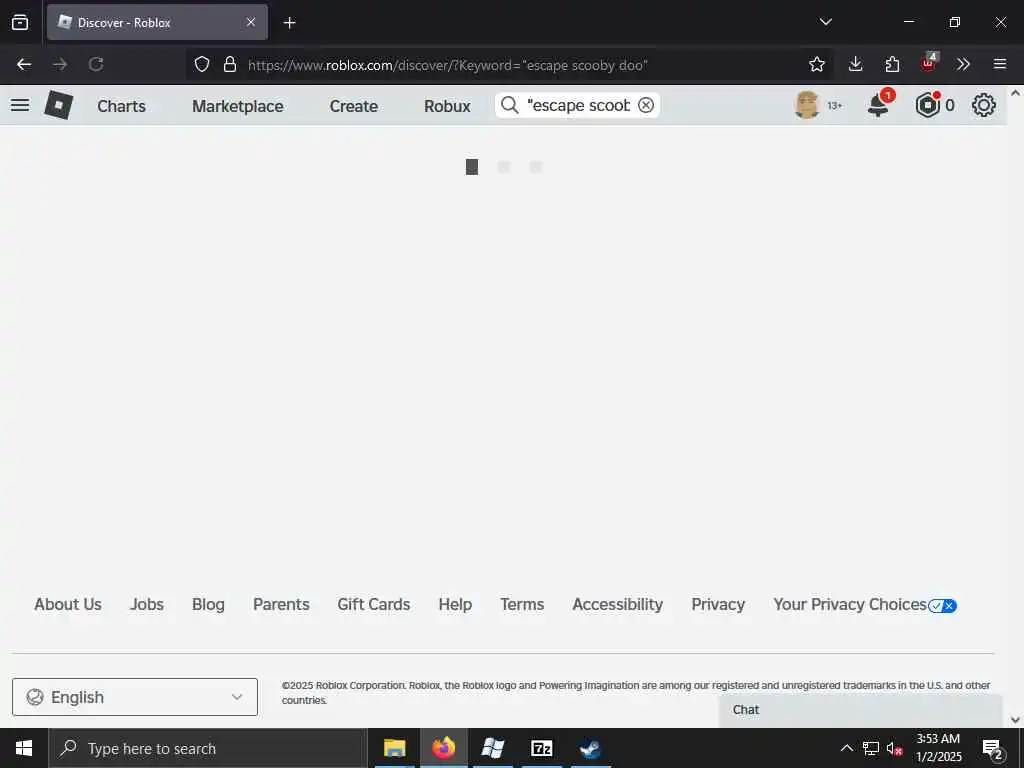Open the taskbar clock and date

tap(938, 748)
